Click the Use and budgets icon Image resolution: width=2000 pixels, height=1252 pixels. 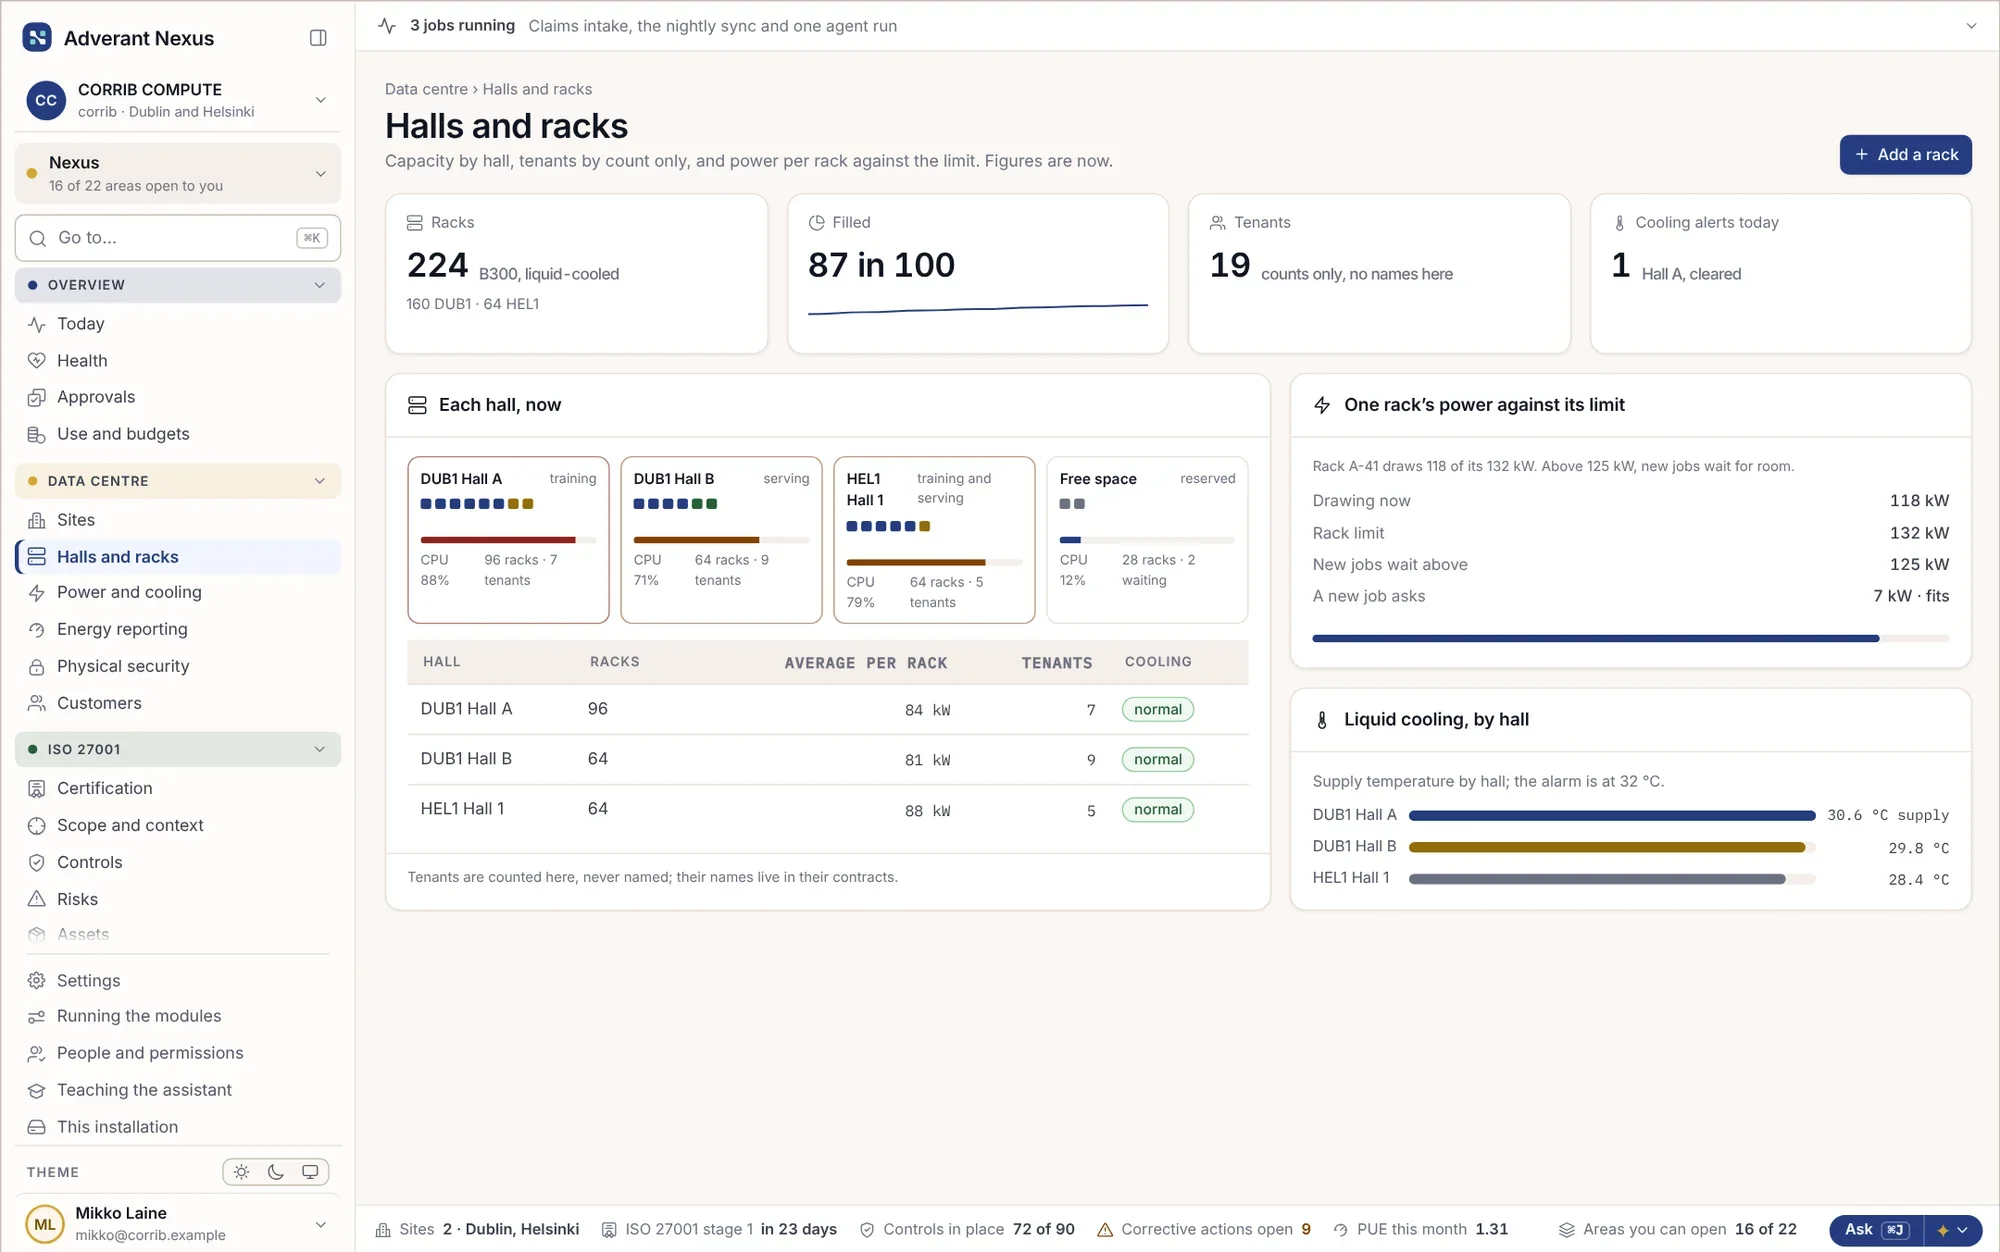click(37, 434)
